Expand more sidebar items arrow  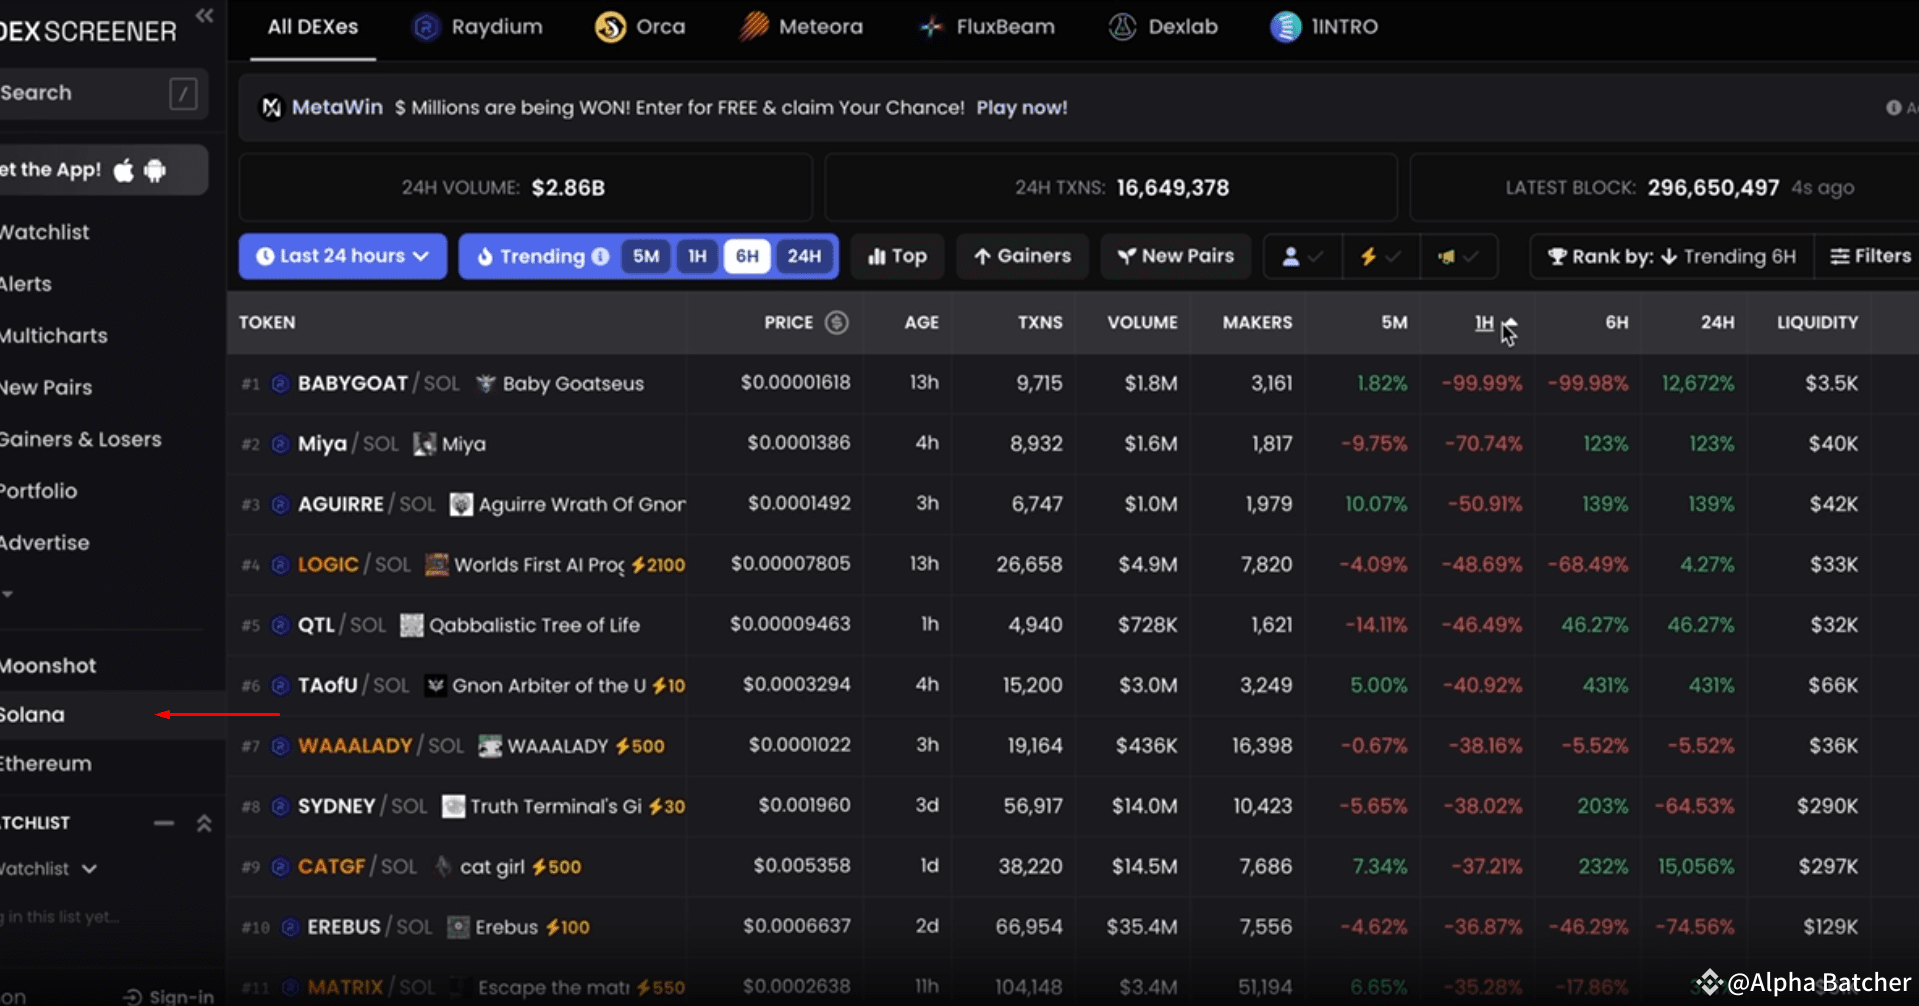pos(7,594)
